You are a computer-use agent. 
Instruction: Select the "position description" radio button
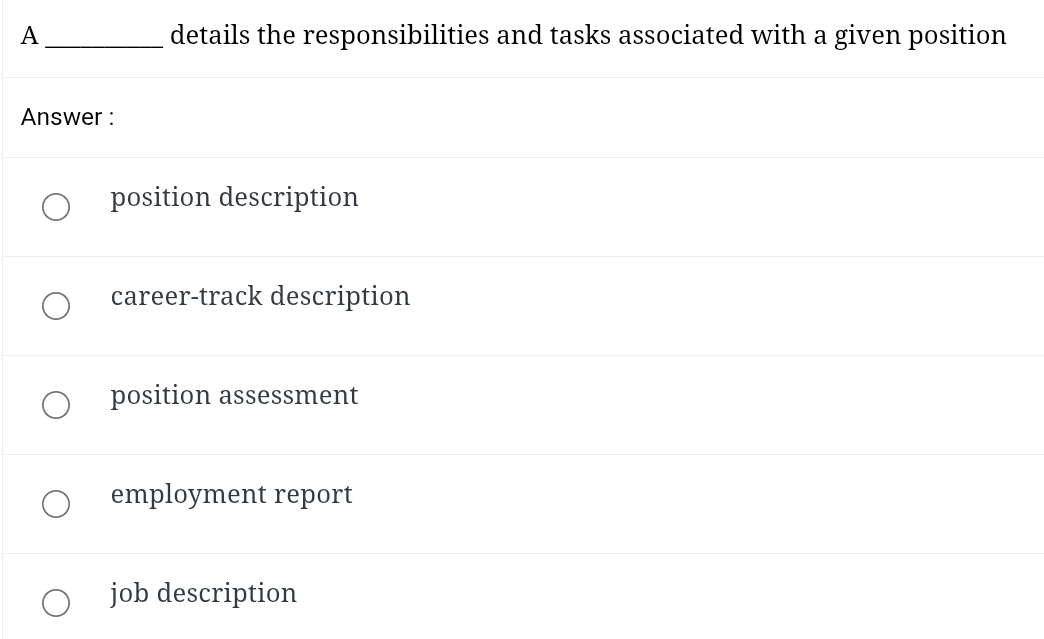[x=56, y=207]
